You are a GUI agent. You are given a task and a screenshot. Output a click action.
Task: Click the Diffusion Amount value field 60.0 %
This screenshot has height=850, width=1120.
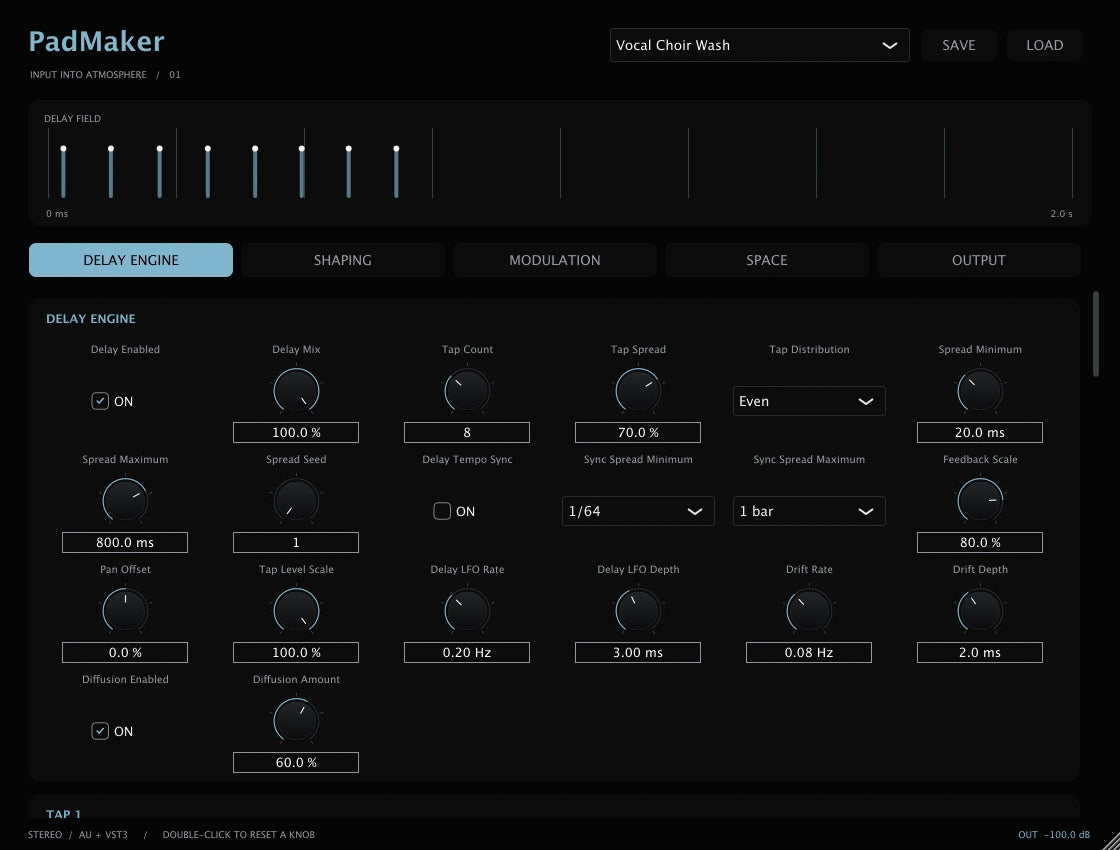tap(296, 762)
